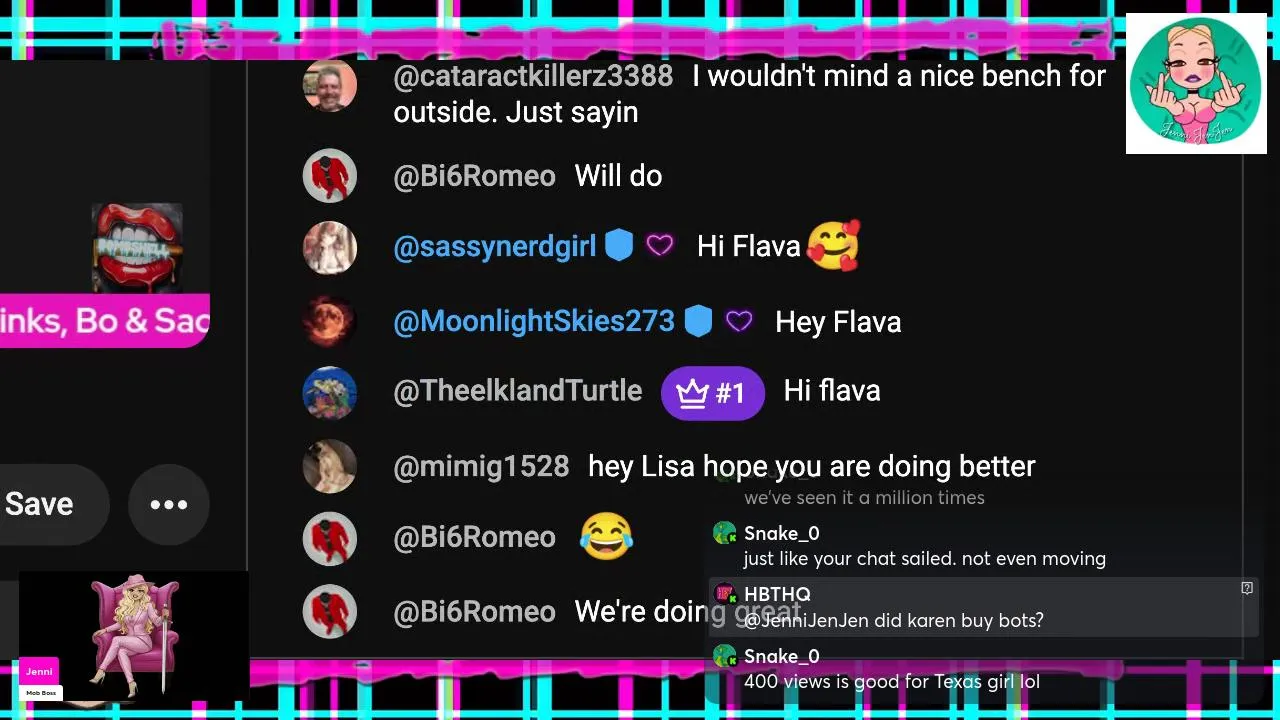The height and width of the screenshot is (720, 1280).
Task: Click the blue shield badge beside sassynerdgirl
Action: point(619,245)
